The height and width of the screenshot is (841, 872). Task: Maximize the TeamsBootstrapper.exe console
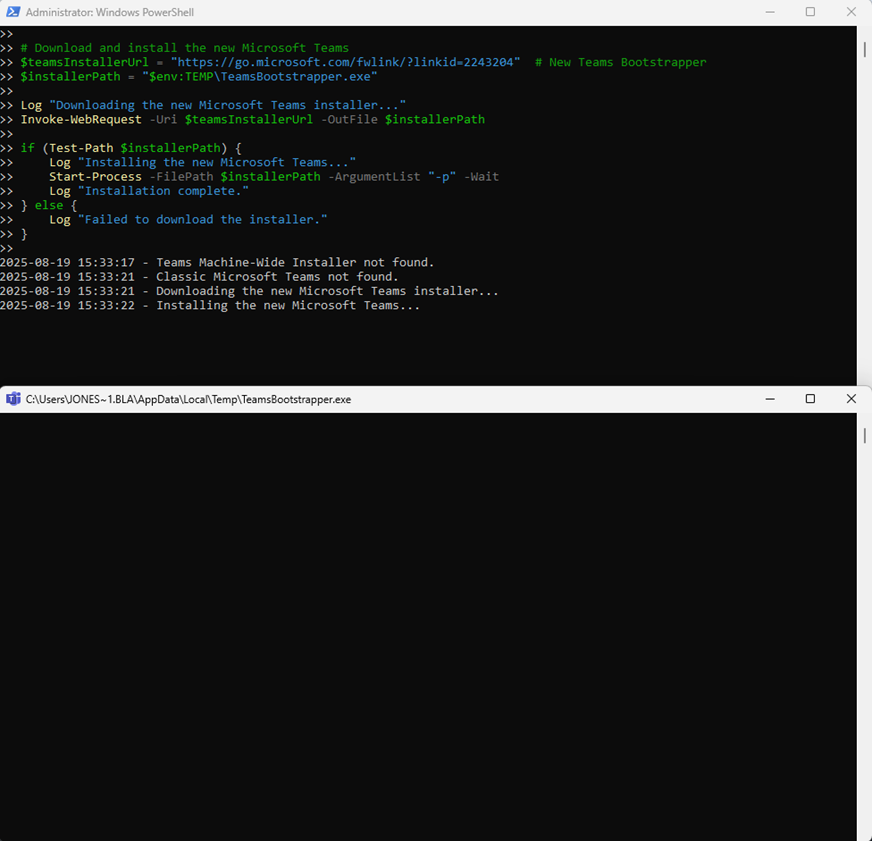pos(810,398)
